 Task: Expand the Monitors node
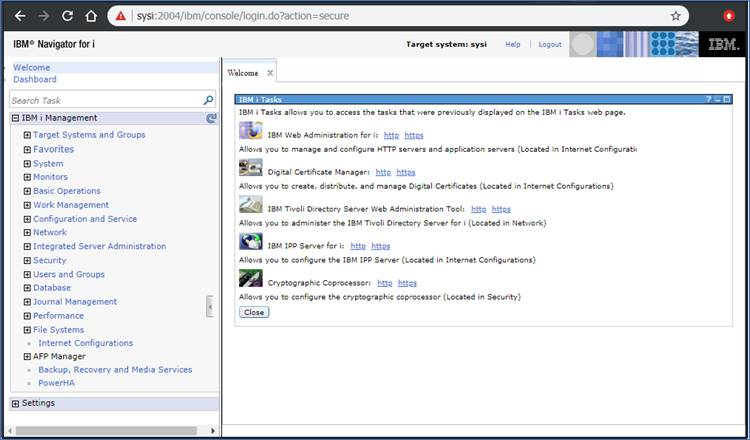click(27, 177)
